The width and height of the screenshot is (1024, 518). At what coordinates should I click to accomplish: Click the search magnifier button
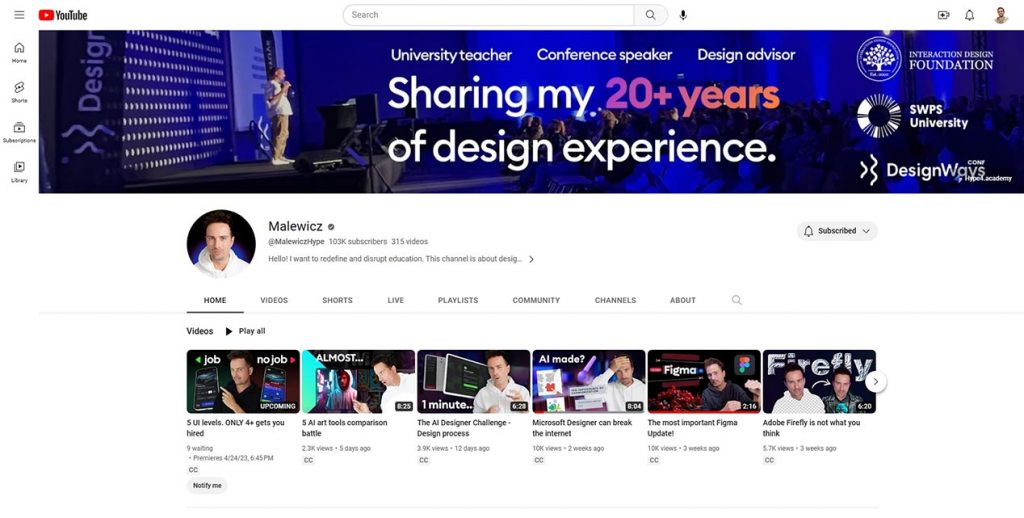(651, 15)
